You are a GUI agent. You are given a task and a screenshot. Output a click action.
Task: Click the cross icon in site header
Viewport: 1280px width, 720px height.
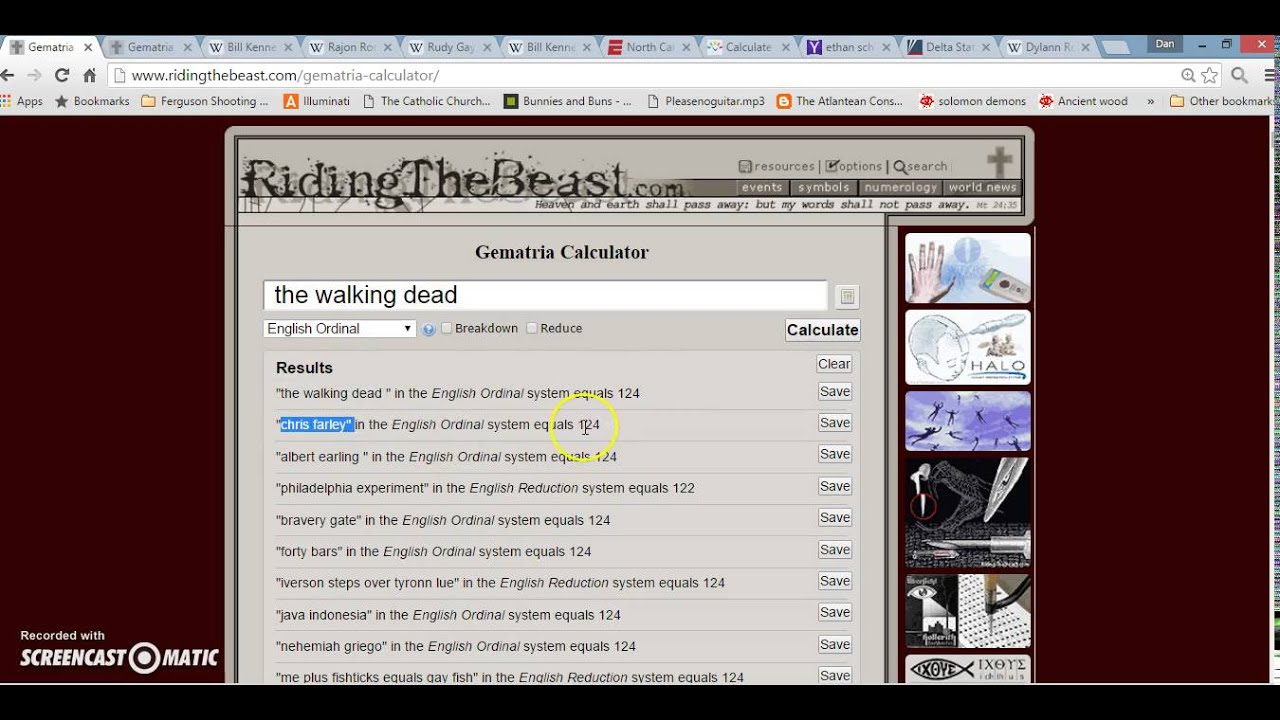[1000, 162]
